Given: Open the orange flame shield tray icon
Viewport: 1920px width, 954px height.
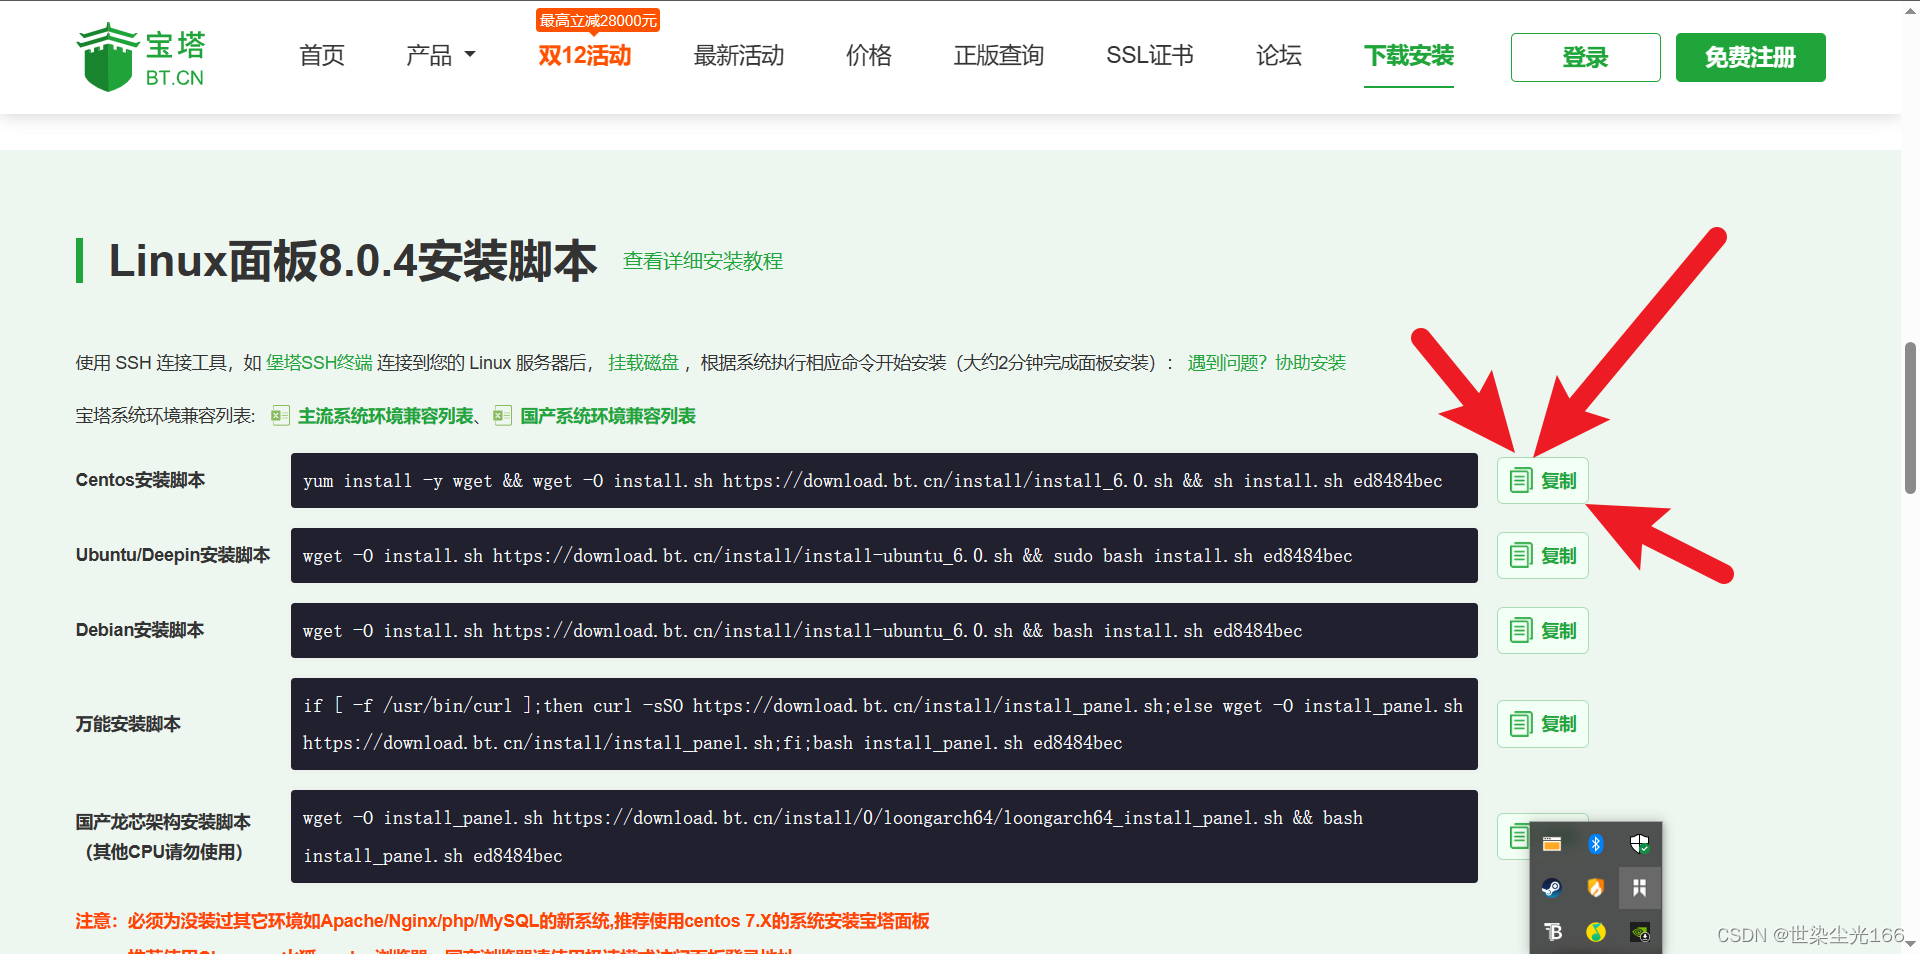Looking at the screenshot, I should pos(1596,888).
